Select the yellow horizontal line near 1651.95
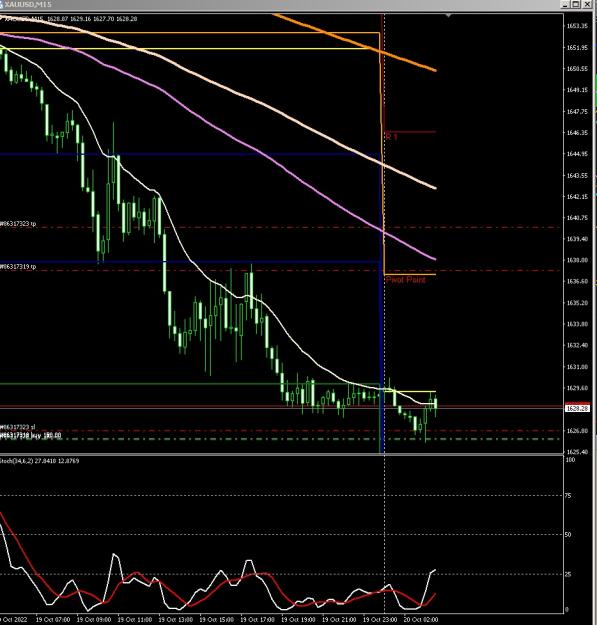Viewport: 597px width, 625px height. 189,49
